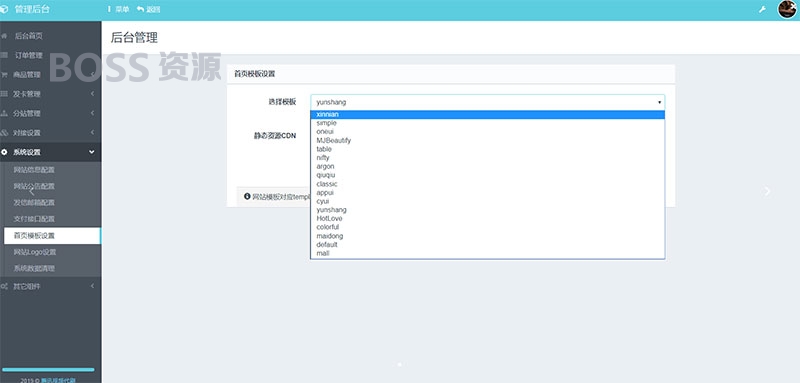Click the 选择模板 dropdown arrow
Image resolution: width=800 pixels, height=383 pixels.
click(659, 102)
